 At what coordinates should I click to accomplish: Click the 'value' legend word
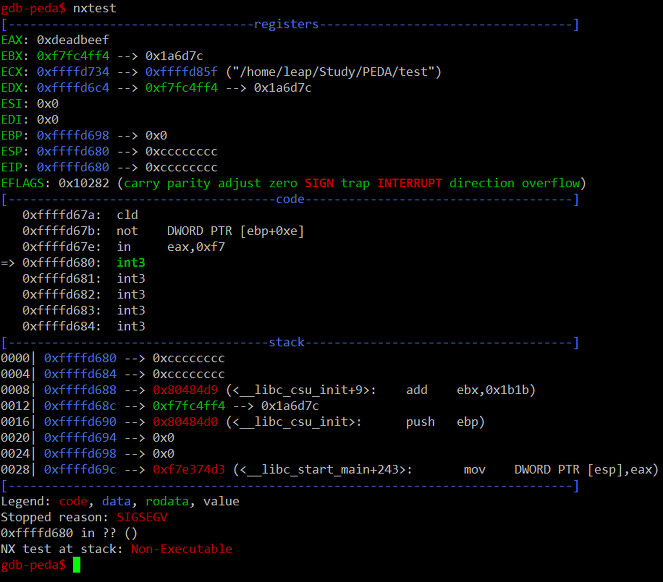point(221,502)
